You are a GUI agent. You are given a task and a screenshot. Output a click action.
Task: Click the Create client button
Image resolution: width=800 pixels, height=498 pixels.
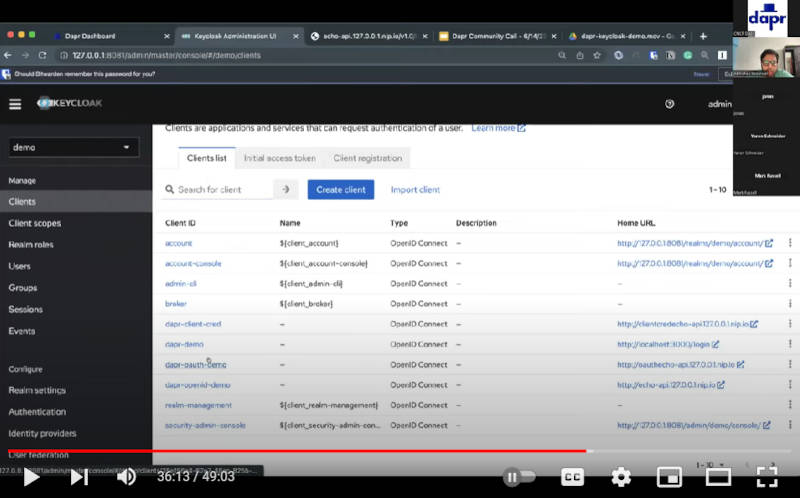[x=341, y=189]
